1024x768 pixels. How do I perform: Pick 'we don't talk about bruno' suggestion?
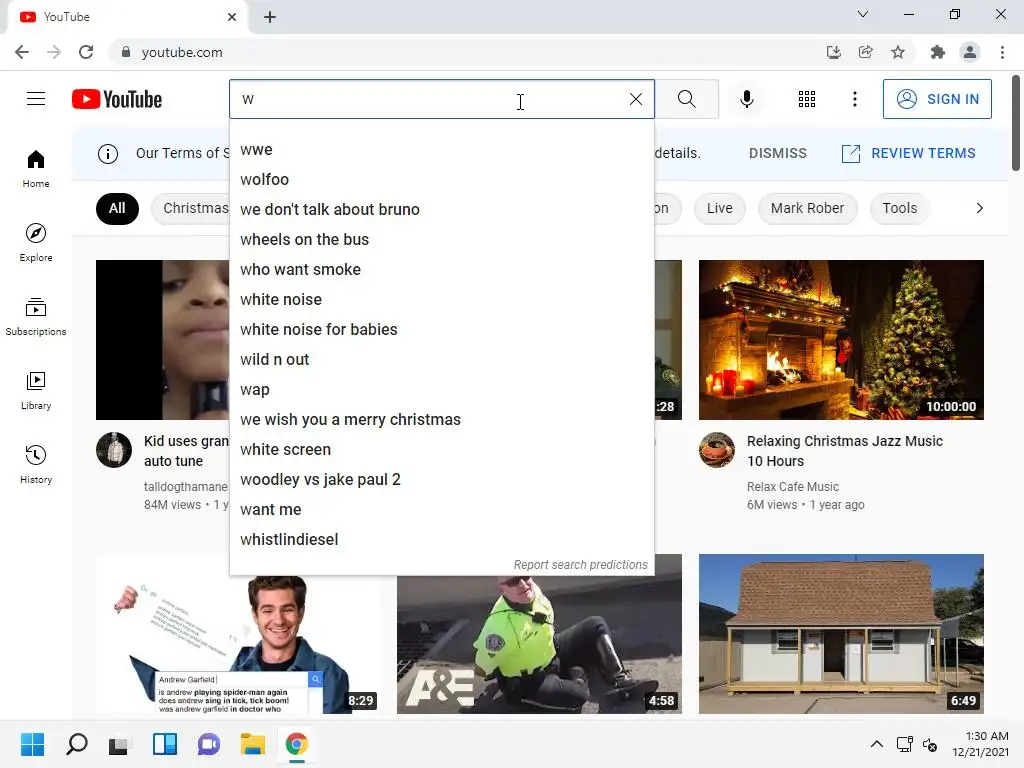click(441, 210)
